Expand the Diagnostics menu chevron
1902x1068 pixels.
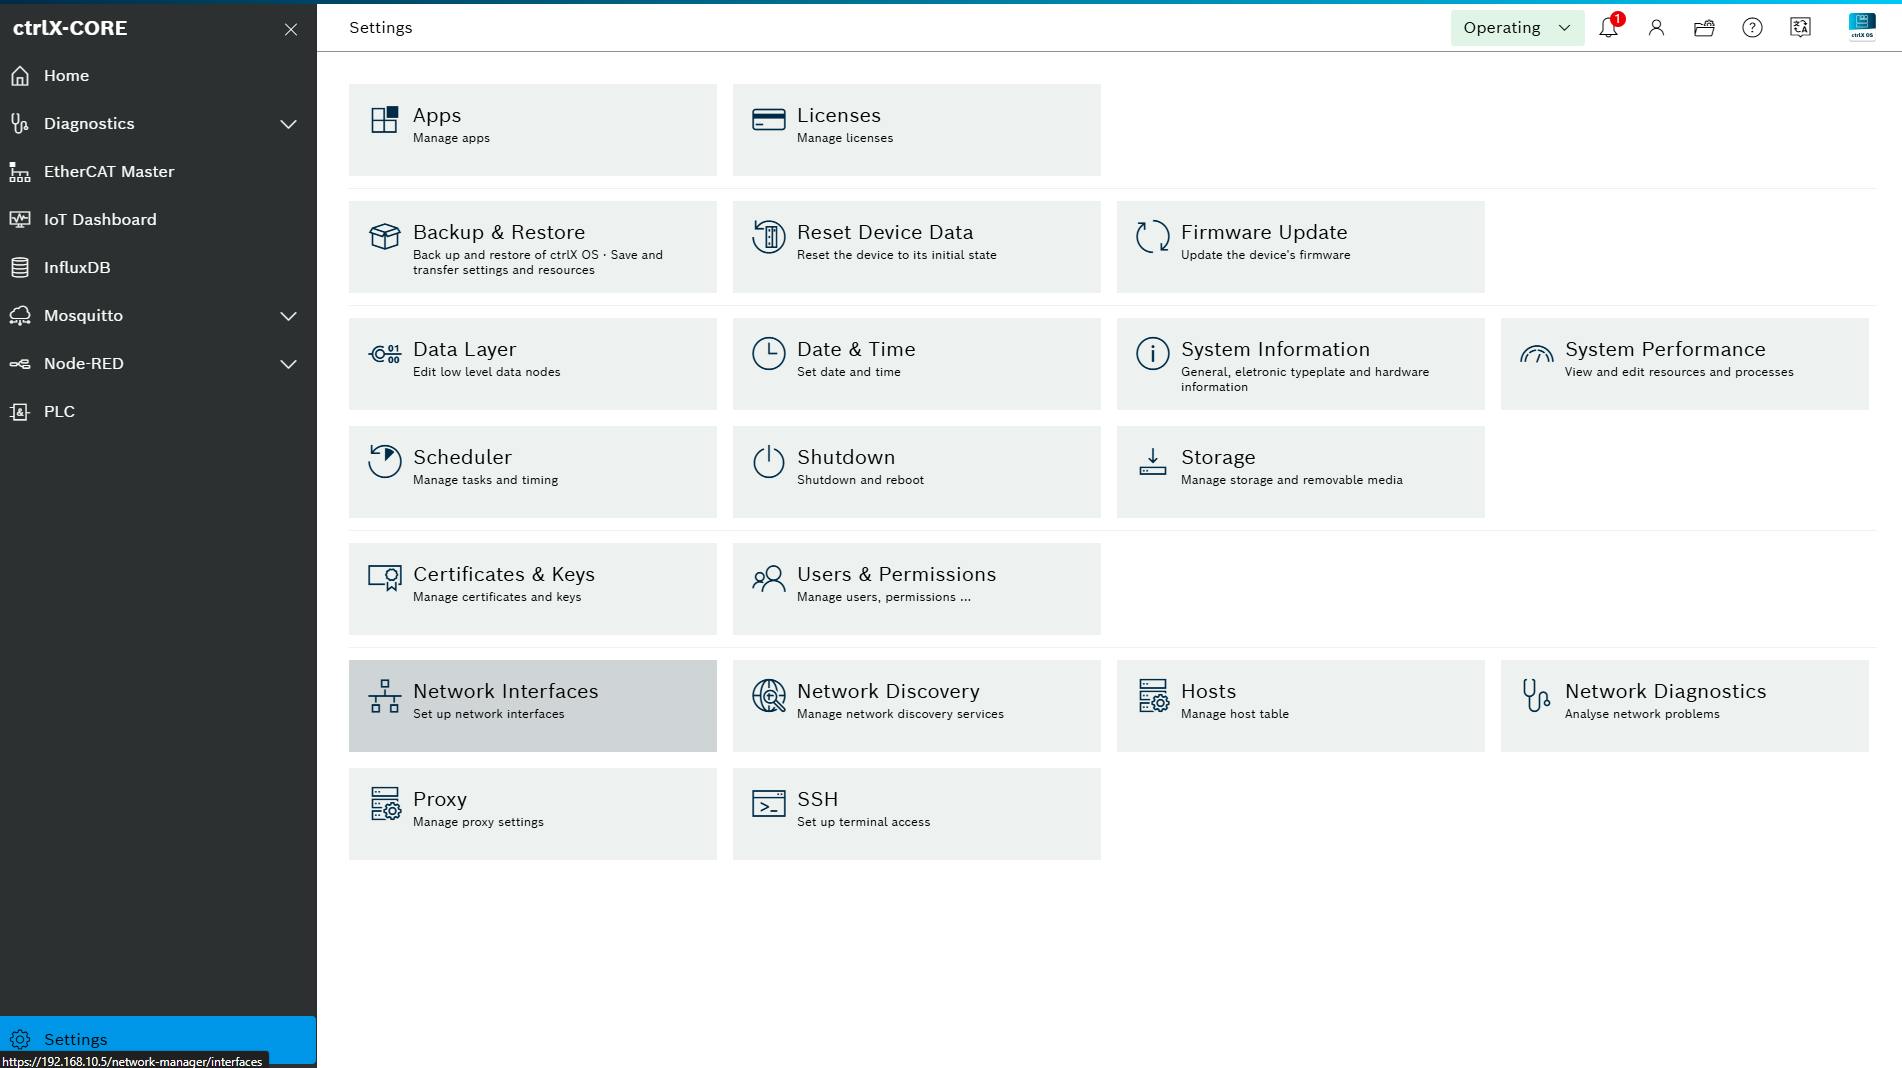(288, 124)
